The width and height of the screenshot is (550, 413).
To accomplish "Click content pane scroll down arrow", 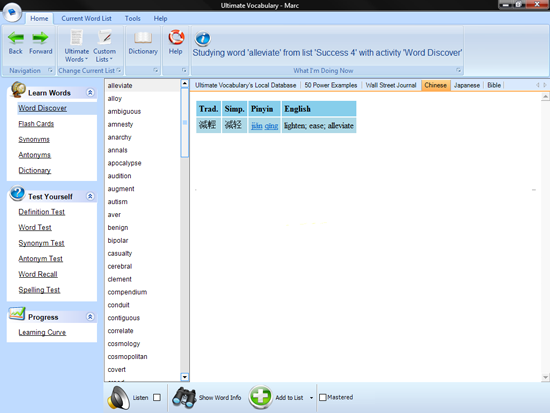I will 545,377.
